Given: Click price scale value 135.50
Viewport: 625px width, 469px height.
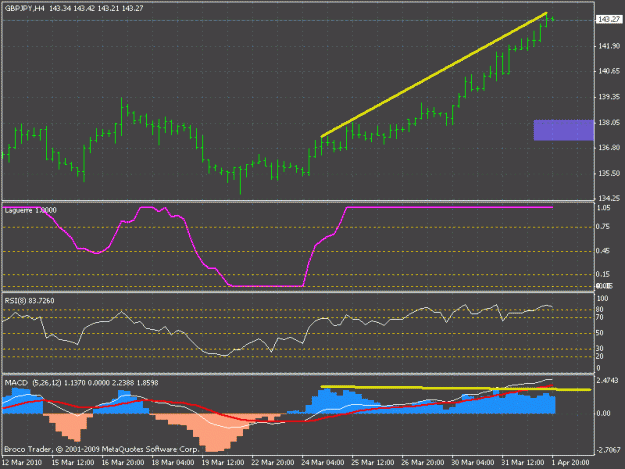Looking at the screenshot, I should pos(609,173).
